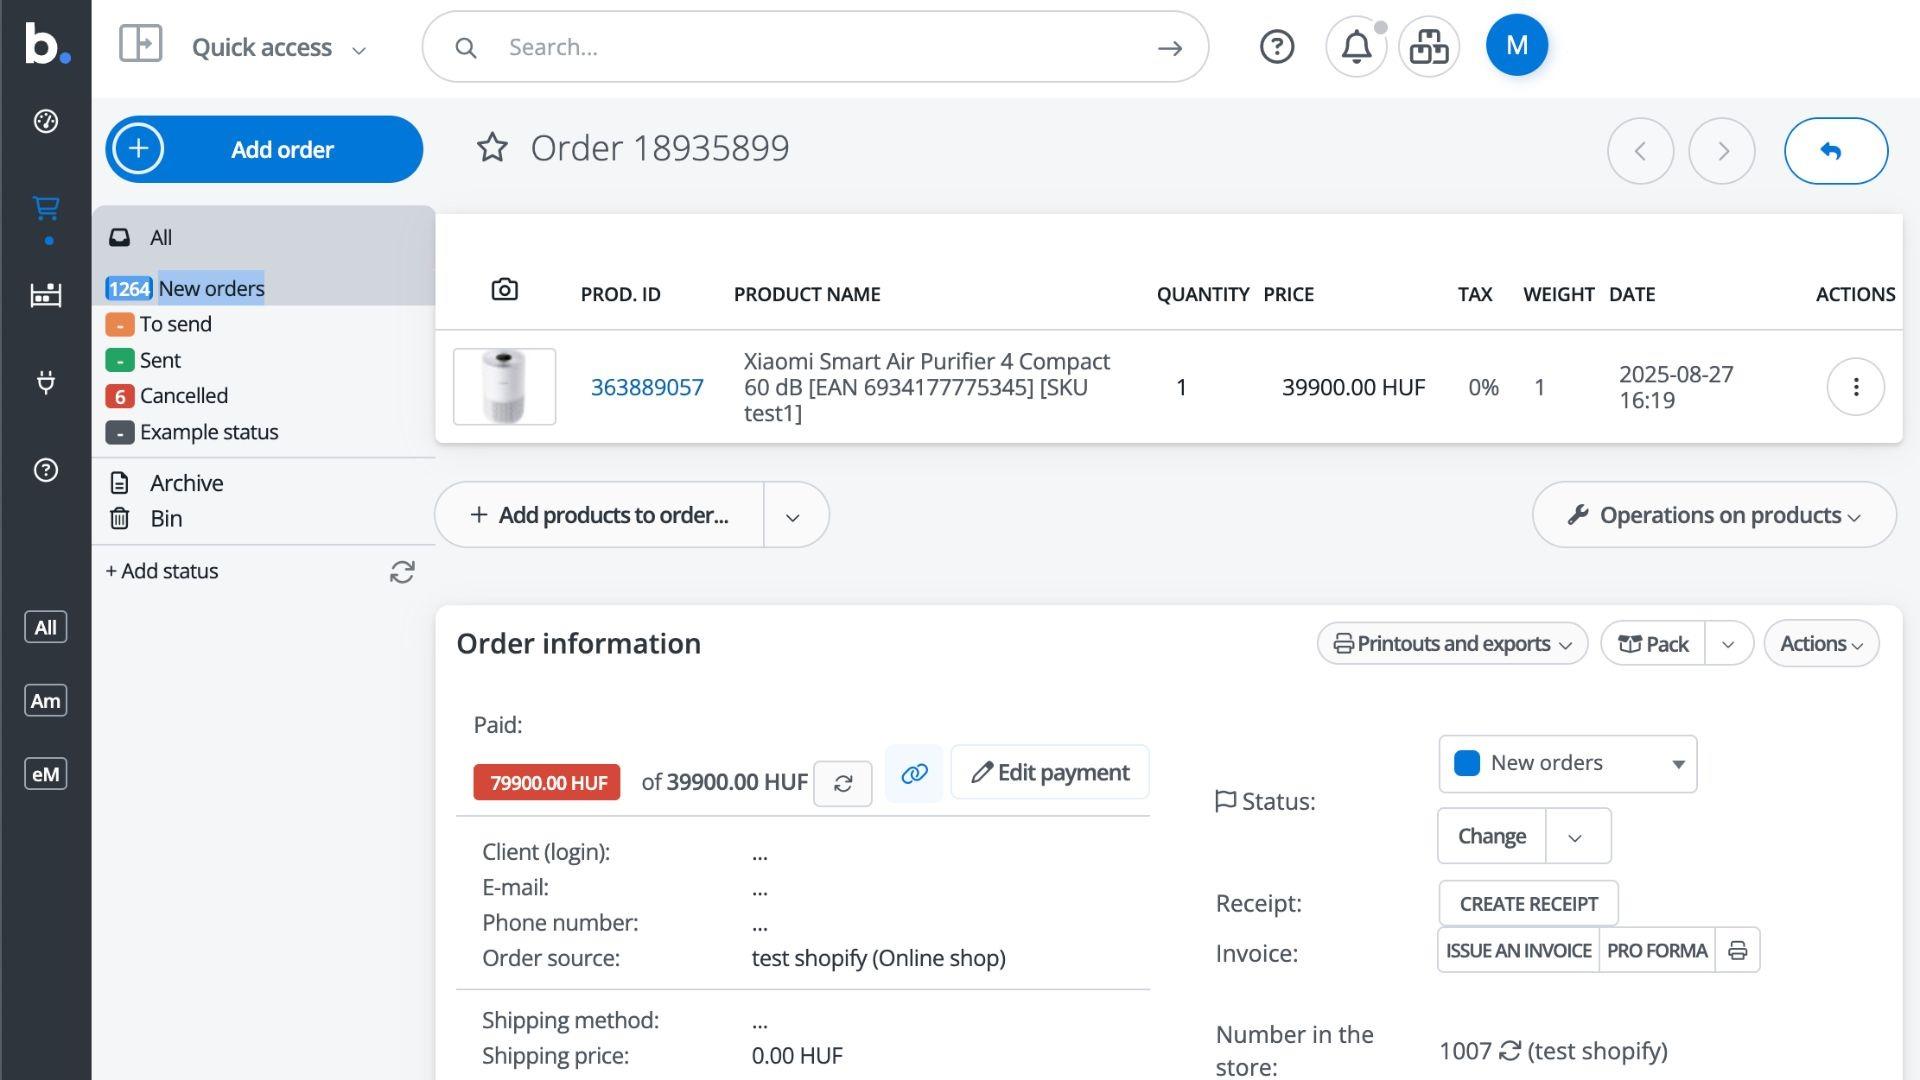Refresh the paid amount
Screen dimensions: 1920x1080
coord(843,783)
